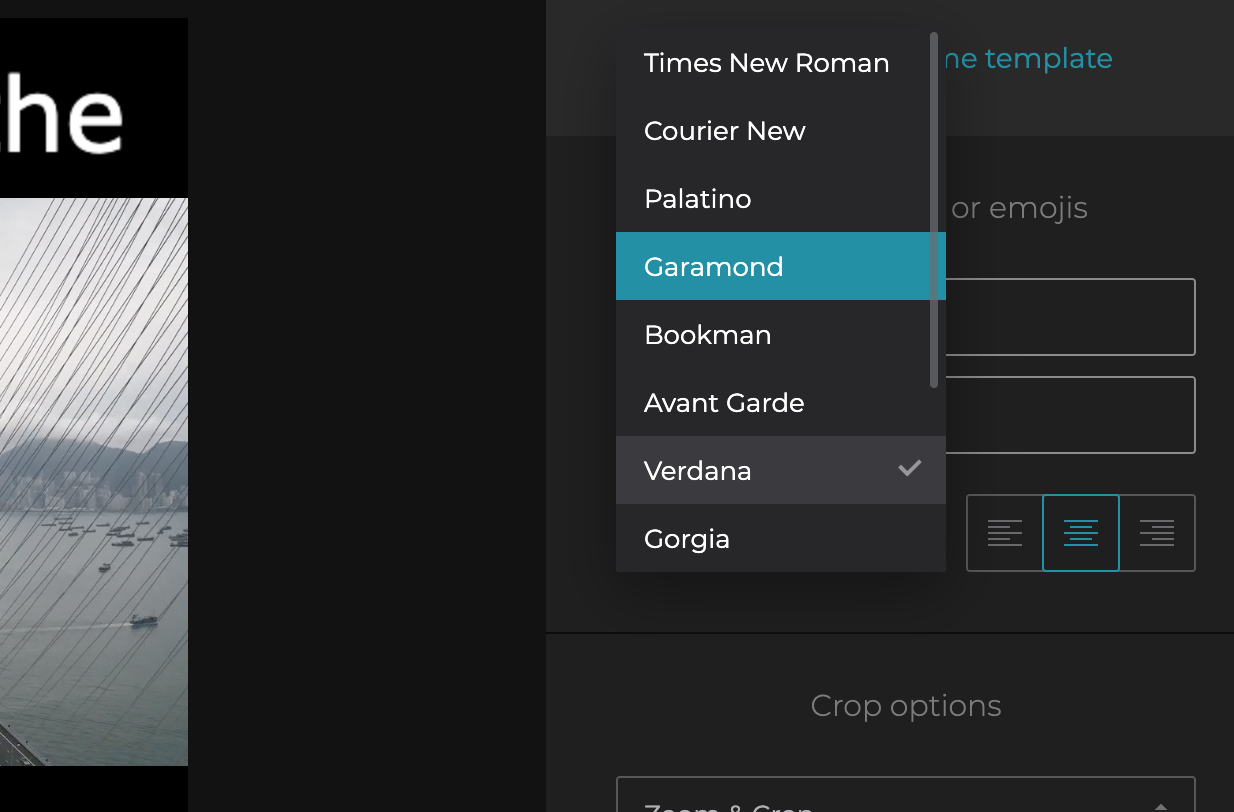
Task: Click the bridge photo in the preview
Action: point(94,480)
